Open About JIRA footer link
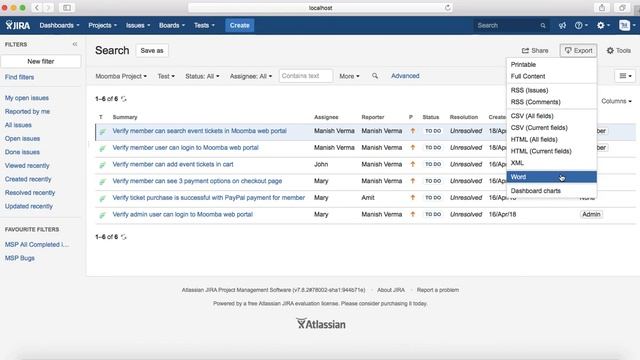640x360 pixels. 391,290
